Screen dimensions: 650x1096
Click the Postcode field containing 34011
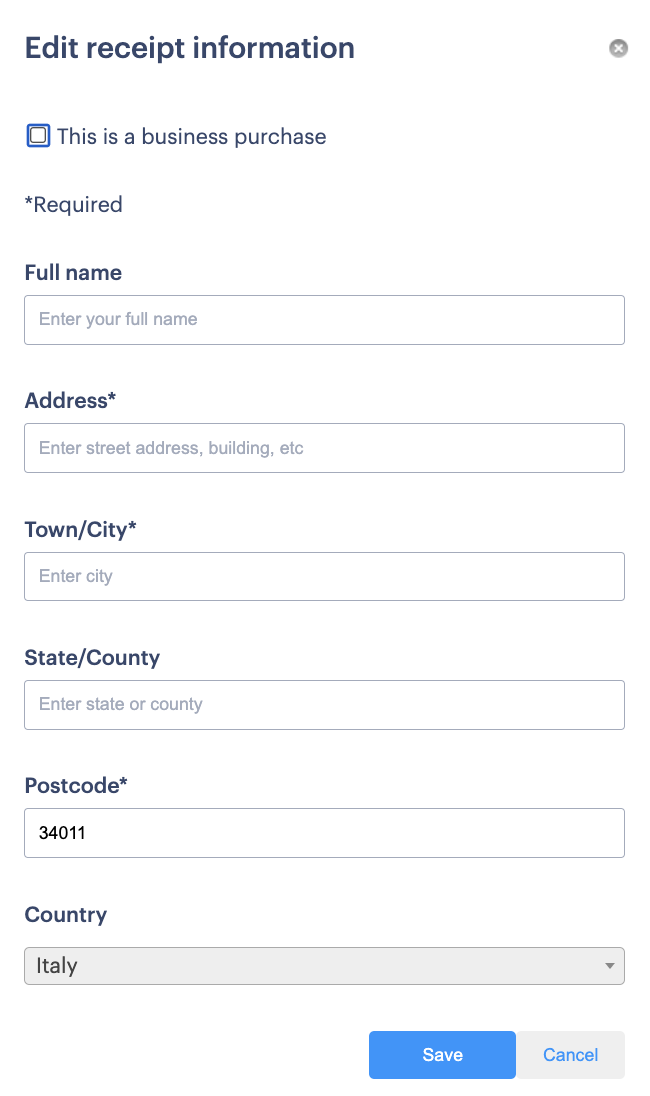point(324,833)
